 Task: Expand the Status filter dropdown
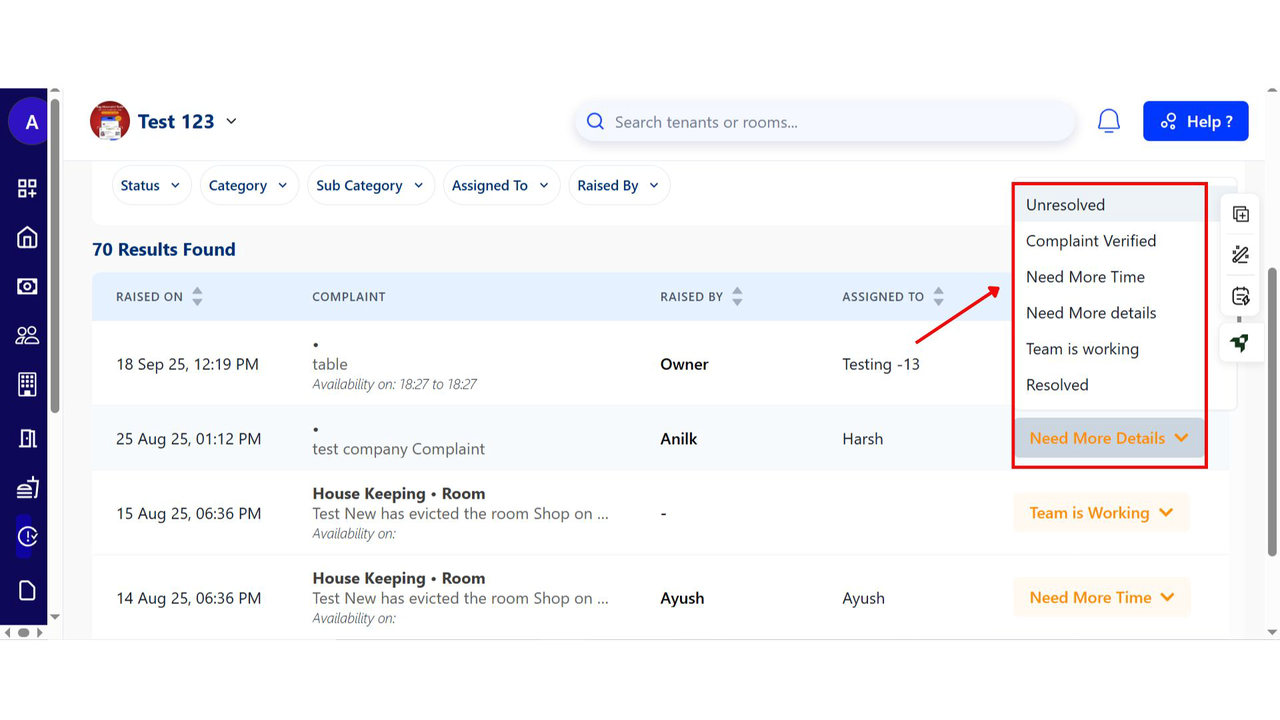pyautogui.click(x=151, y=185)
